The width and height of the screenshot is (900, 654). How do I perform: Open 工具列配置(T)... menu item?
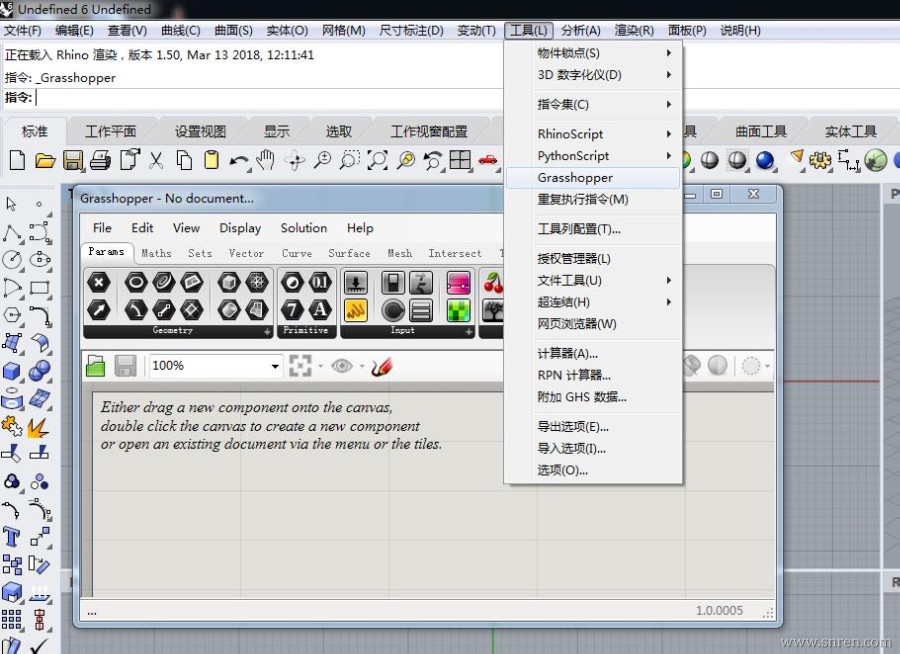[x=594, y=229]
